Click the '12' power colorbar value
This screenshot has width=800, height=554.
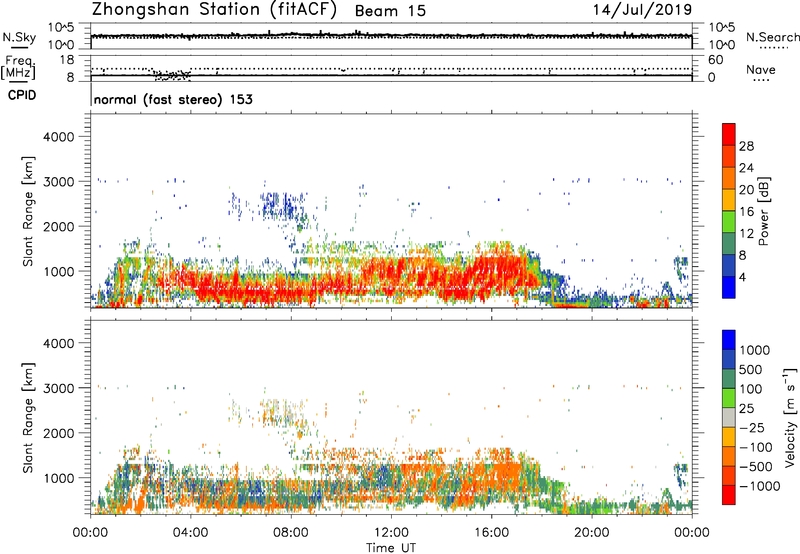pyautogui.click(x=746, y=233)
